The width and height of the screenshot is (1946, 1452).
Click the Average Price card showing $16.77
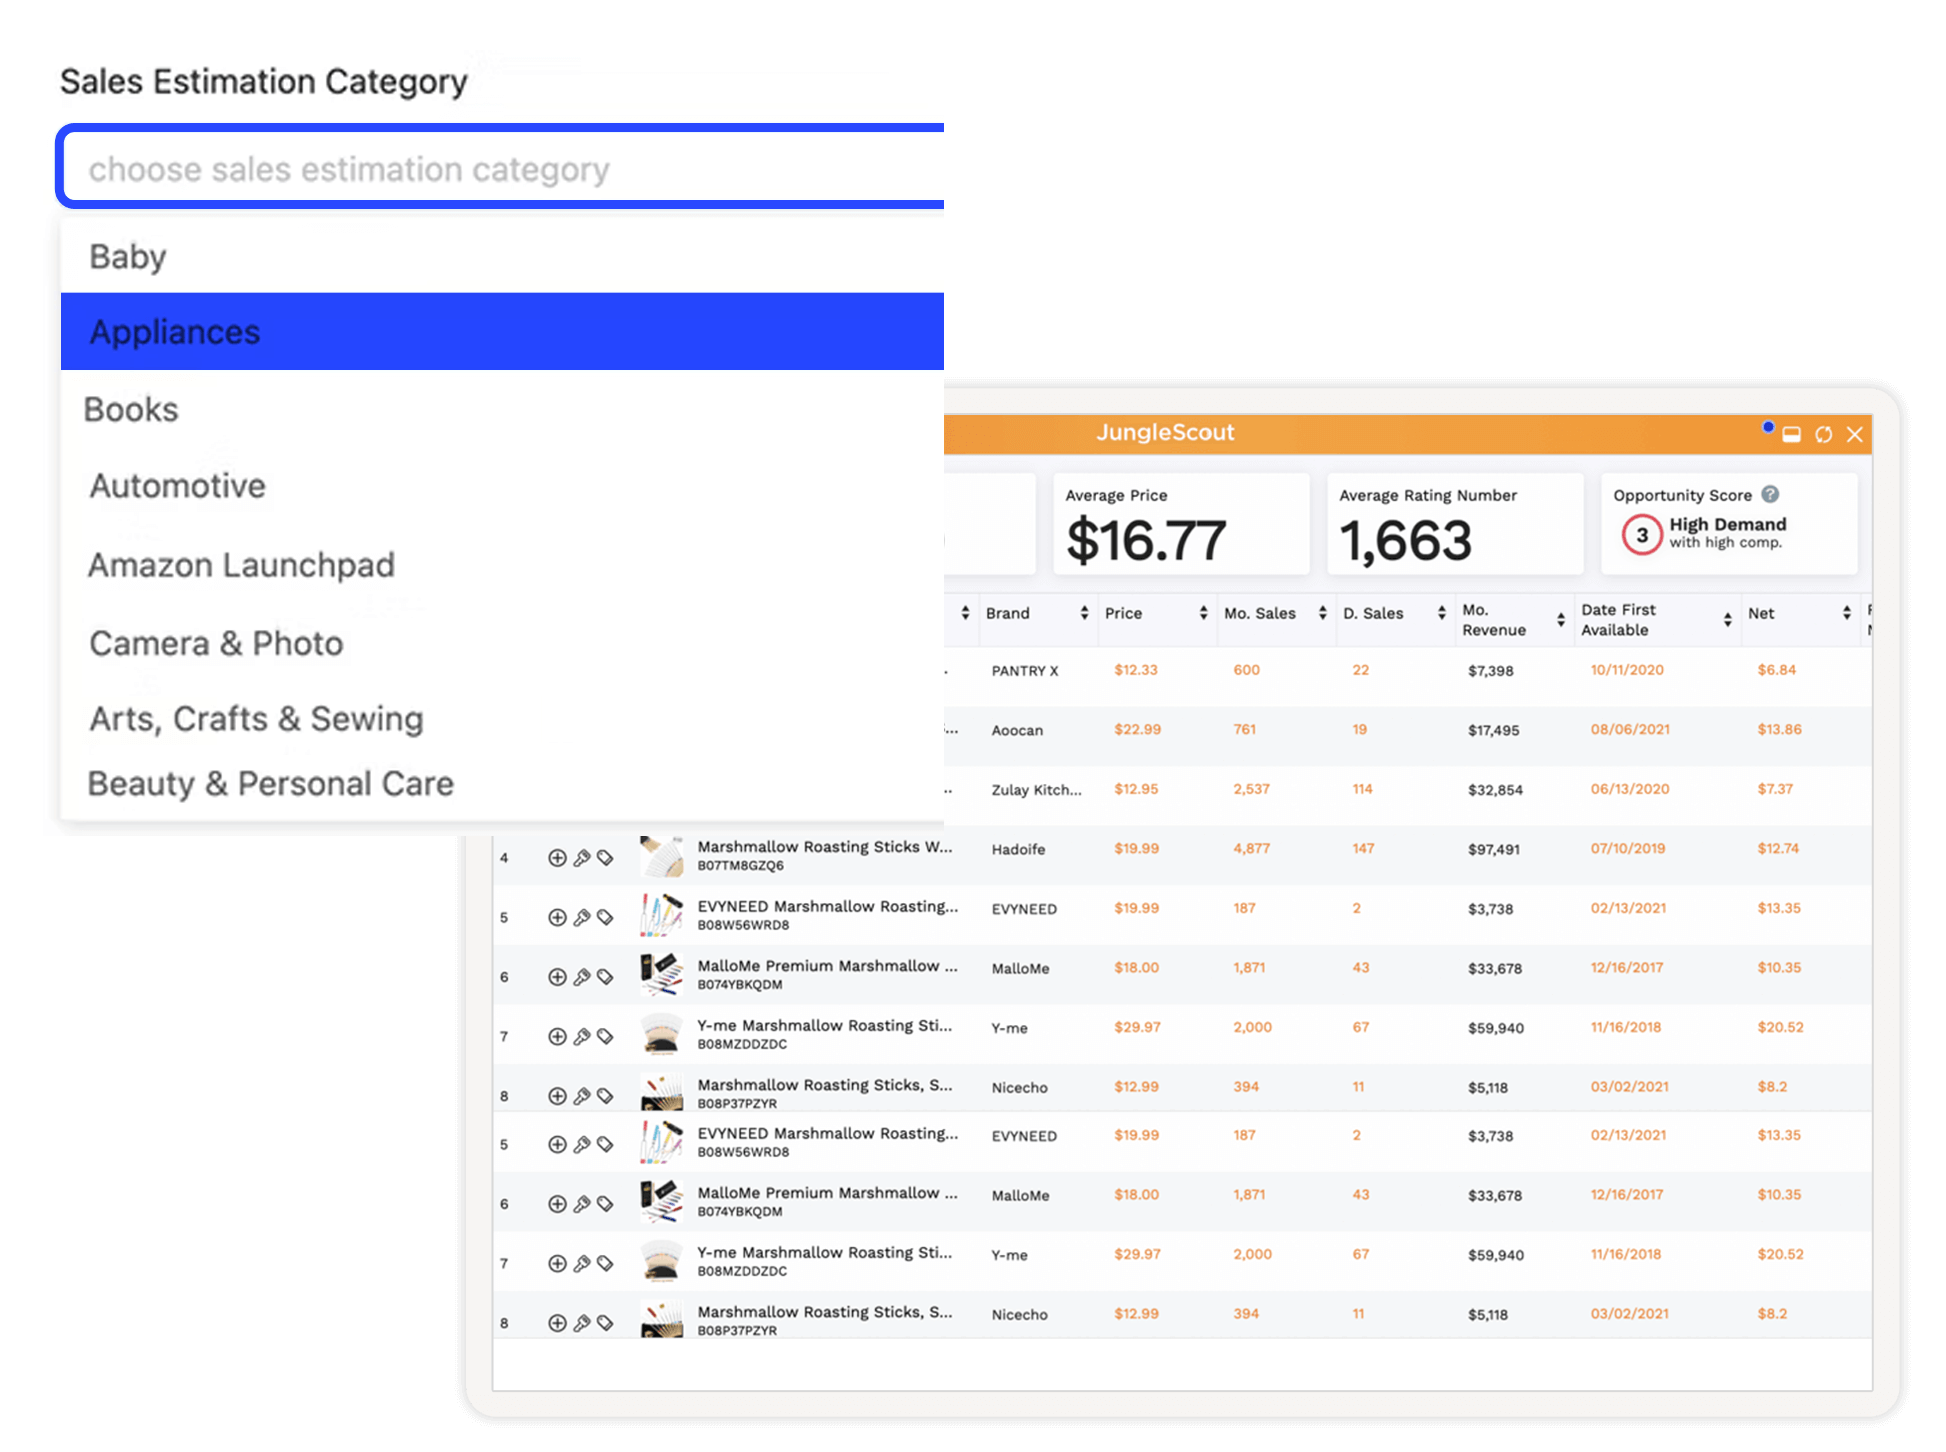(x=1181, y=524)
